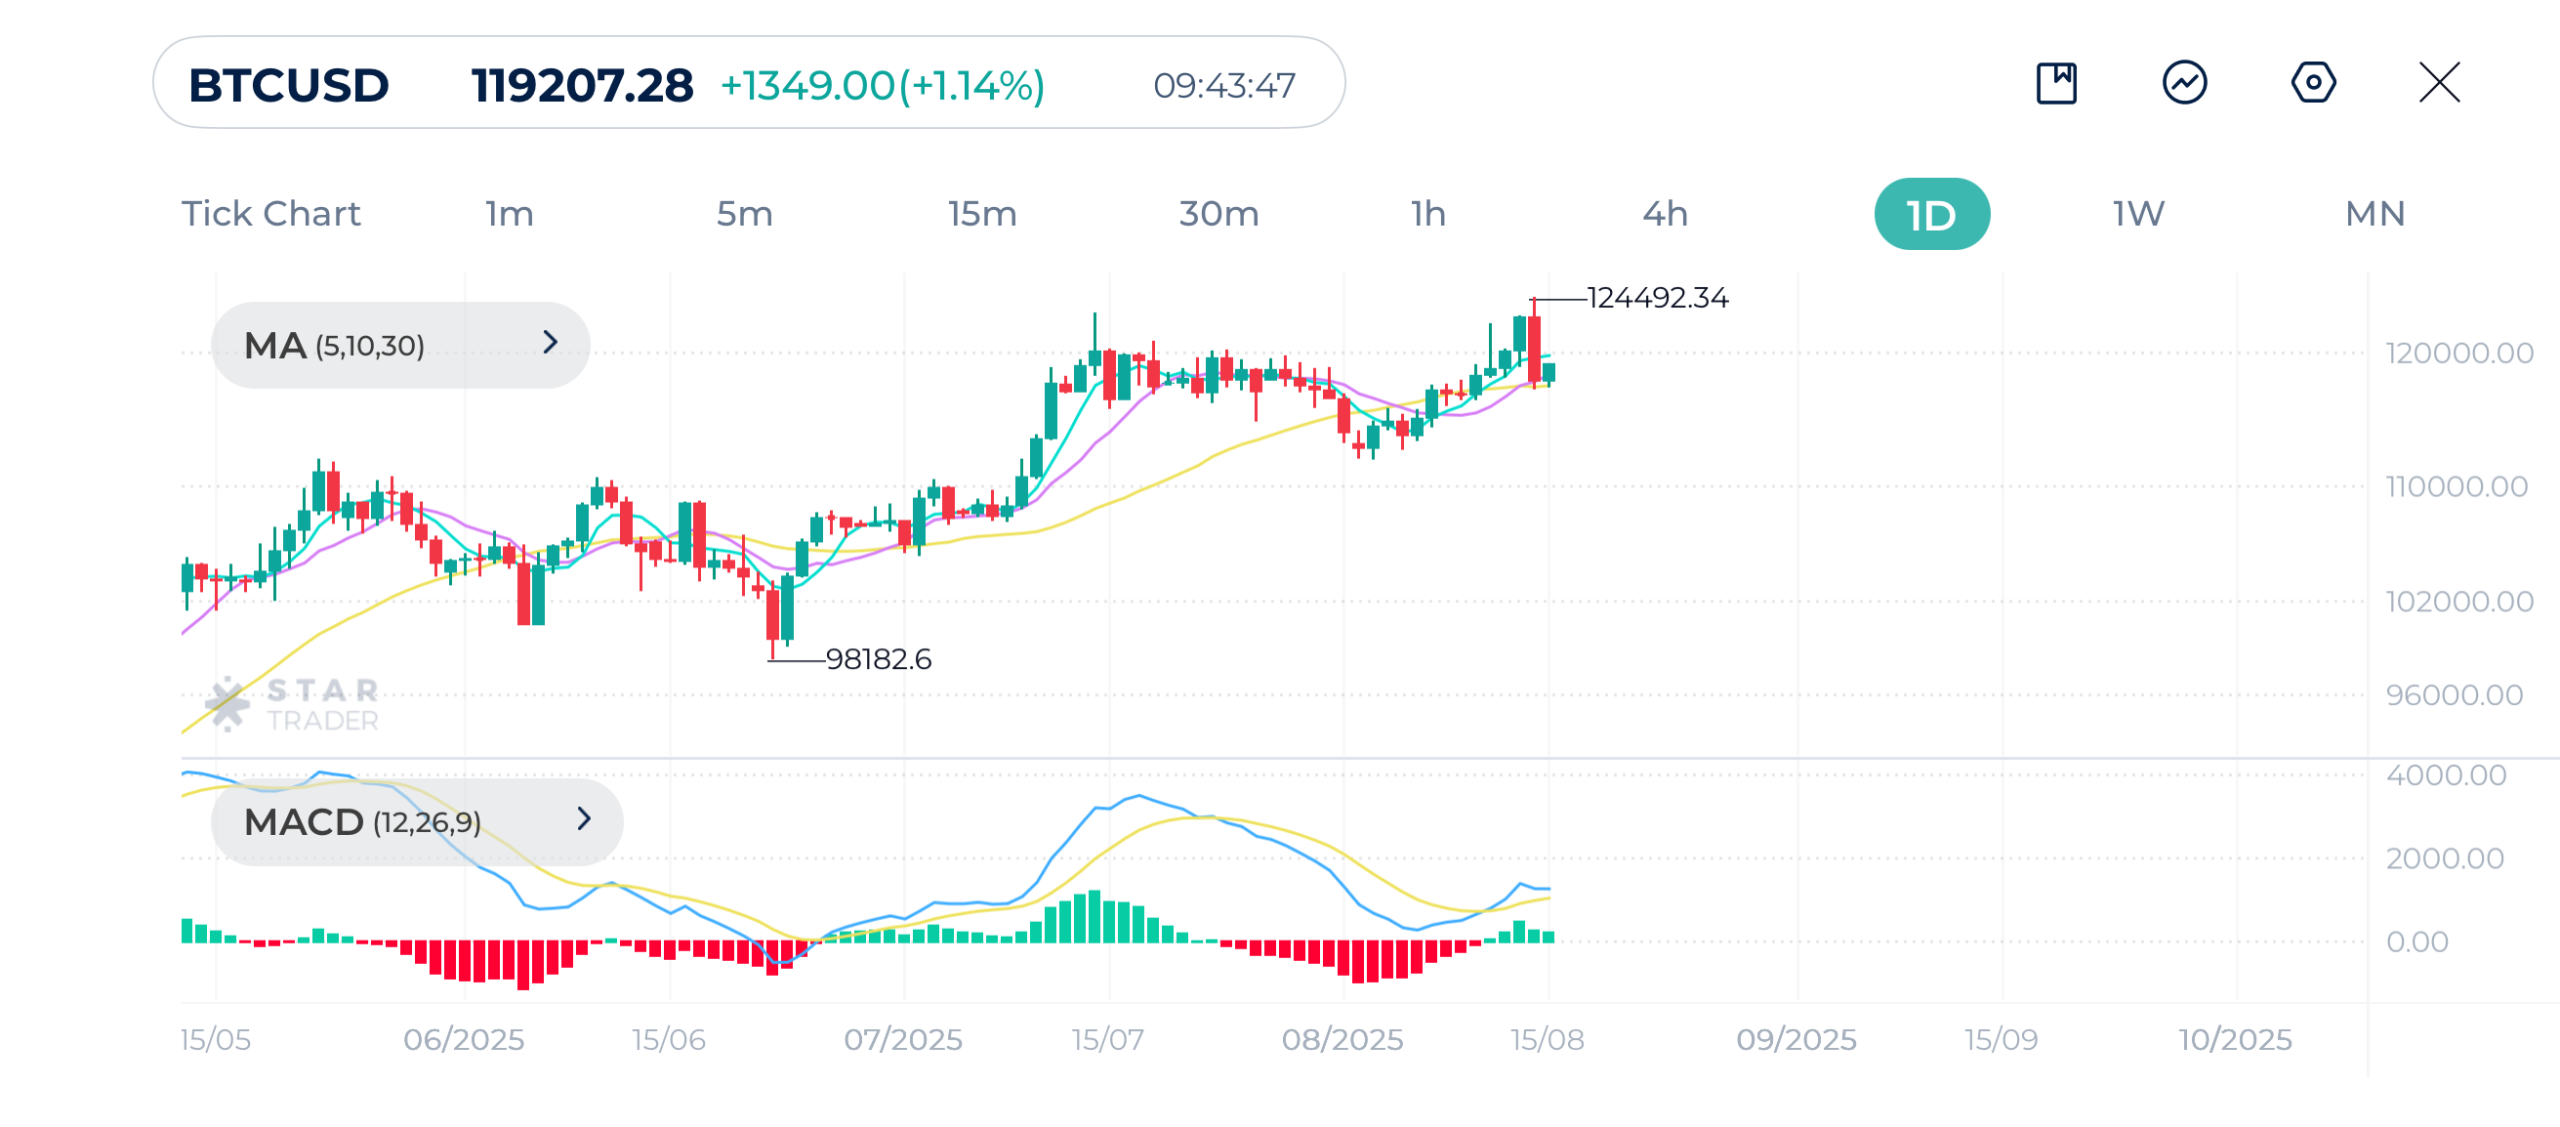Expand the MACD (12,26,9) indicator selector

[416, 822]
